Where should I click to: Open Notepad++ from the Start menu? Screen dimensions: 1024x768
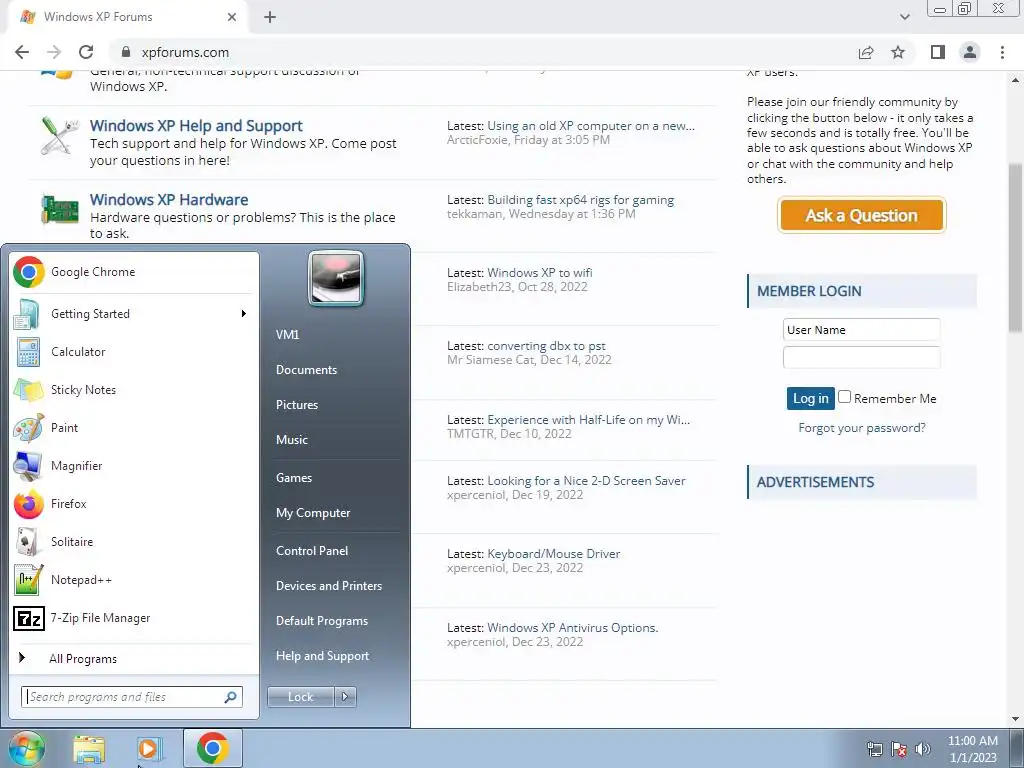pos(135,579)
